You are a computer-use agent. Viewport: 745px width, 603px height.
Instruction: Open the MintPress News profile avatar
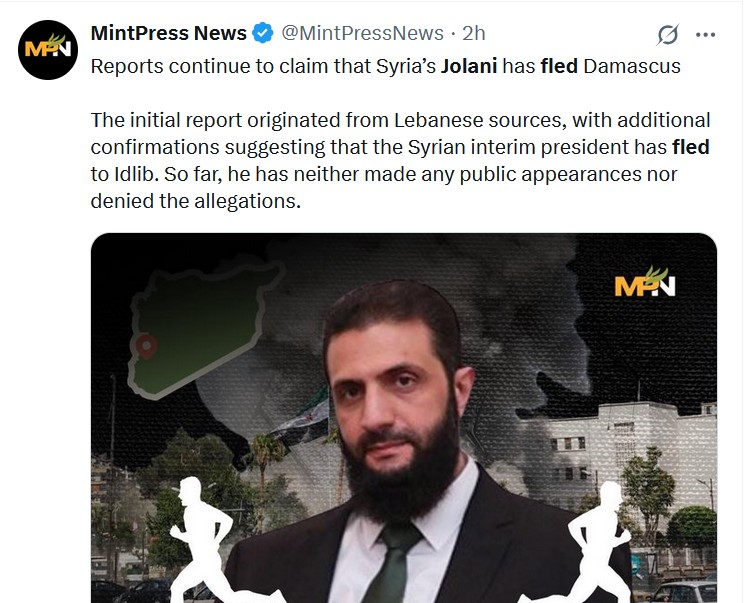point(48,50)
